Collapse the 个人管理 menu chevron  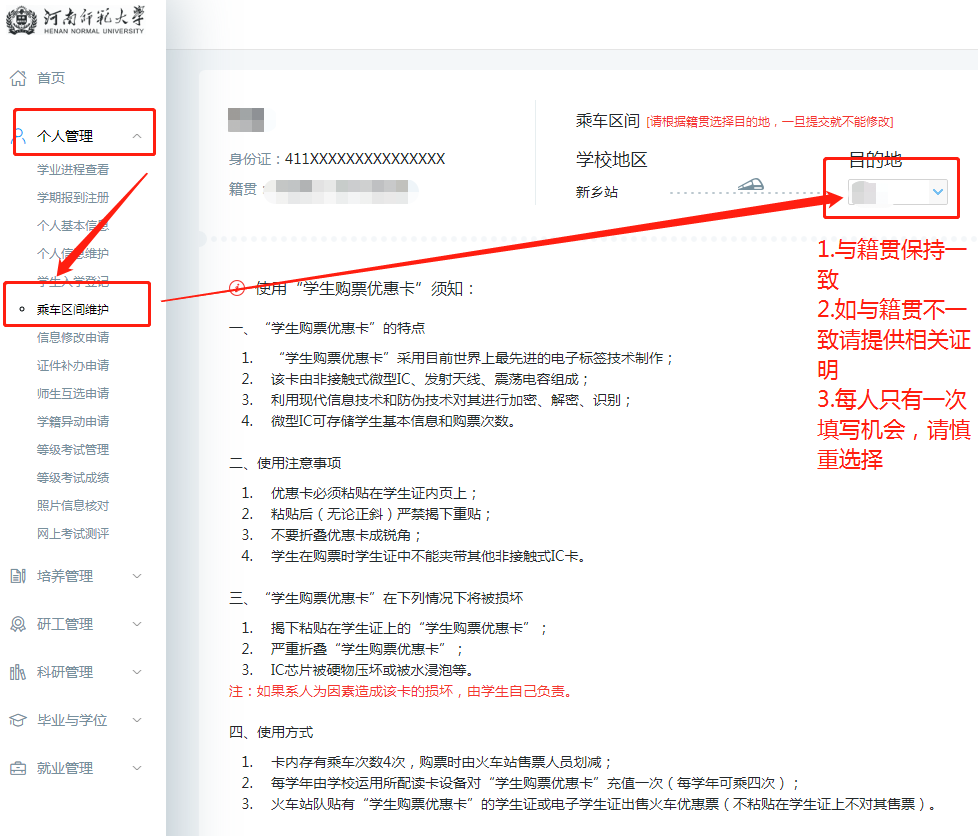click(137, 136)
